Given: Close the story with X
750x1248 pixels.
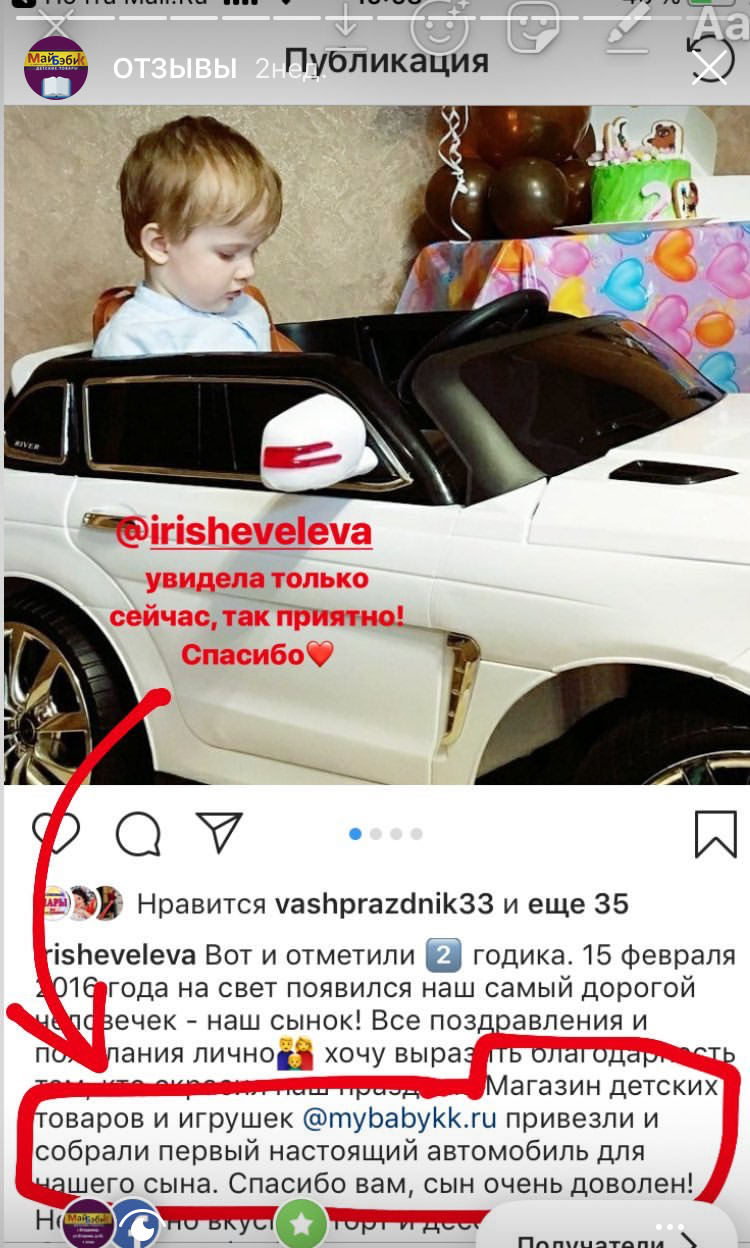Looking at the screenshot, I should tap(710, 66).
